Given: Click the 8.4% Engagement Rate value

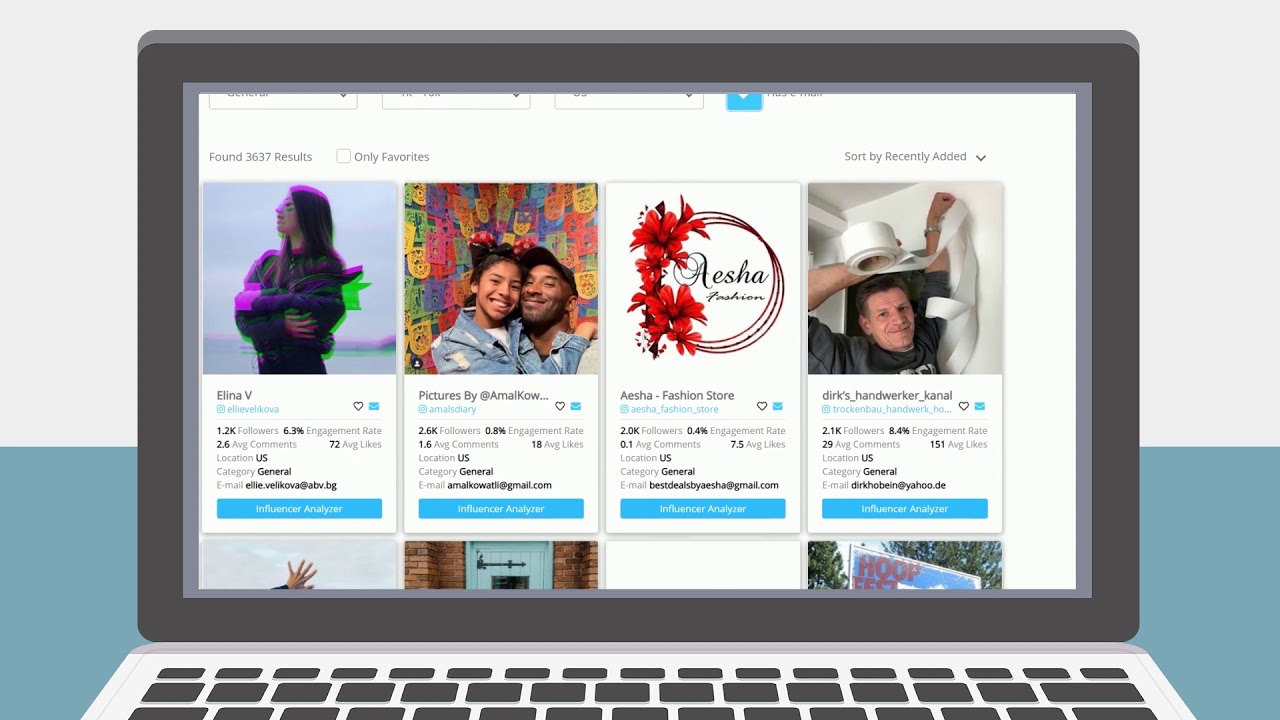Looking at the screenshot, I should coord(899,431).
